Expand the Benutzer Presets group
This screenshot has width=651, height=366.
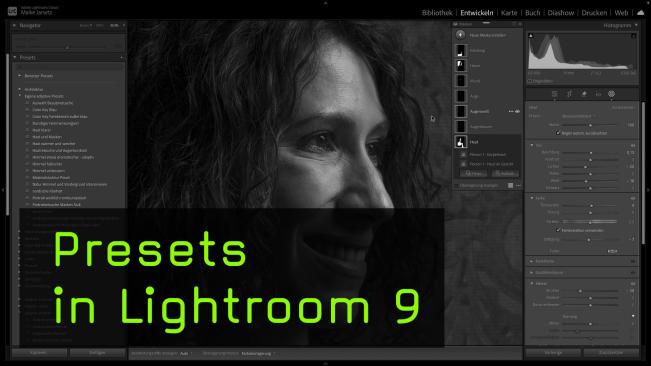(x=20, y=76)
